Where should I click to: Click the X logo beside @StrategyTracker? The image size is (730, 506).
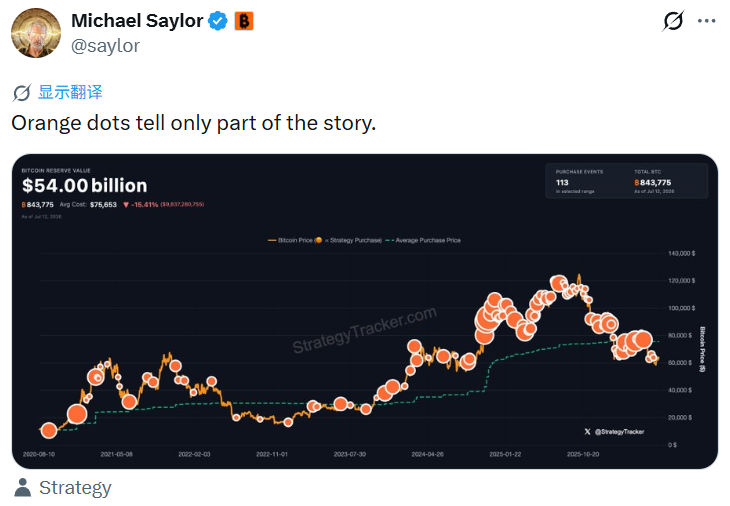point(588,432)
